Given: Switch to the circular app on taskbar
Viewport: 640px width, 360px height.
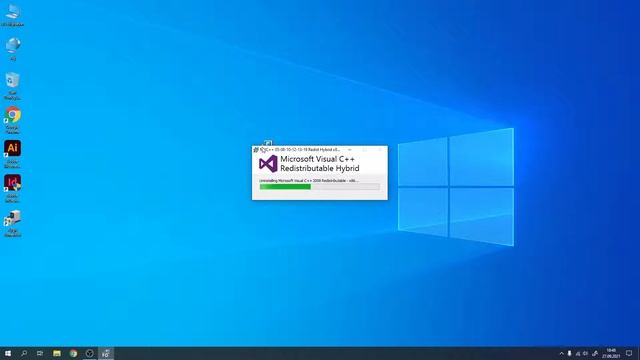Looking at the screenshot, I should point(90,353).
